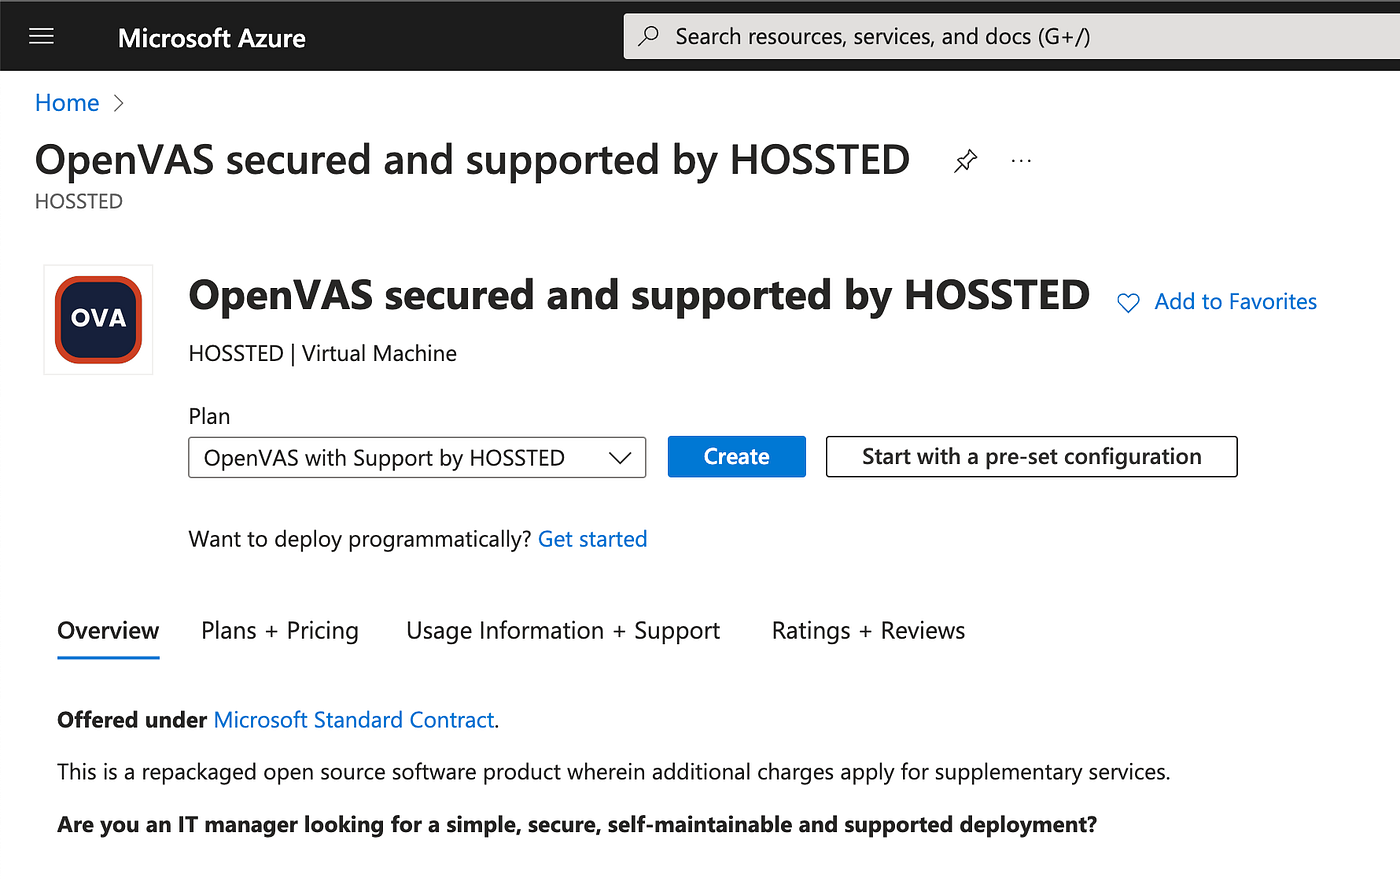
Task: Click the search magnifier in the top bar
Action: (x=649, y=35)
